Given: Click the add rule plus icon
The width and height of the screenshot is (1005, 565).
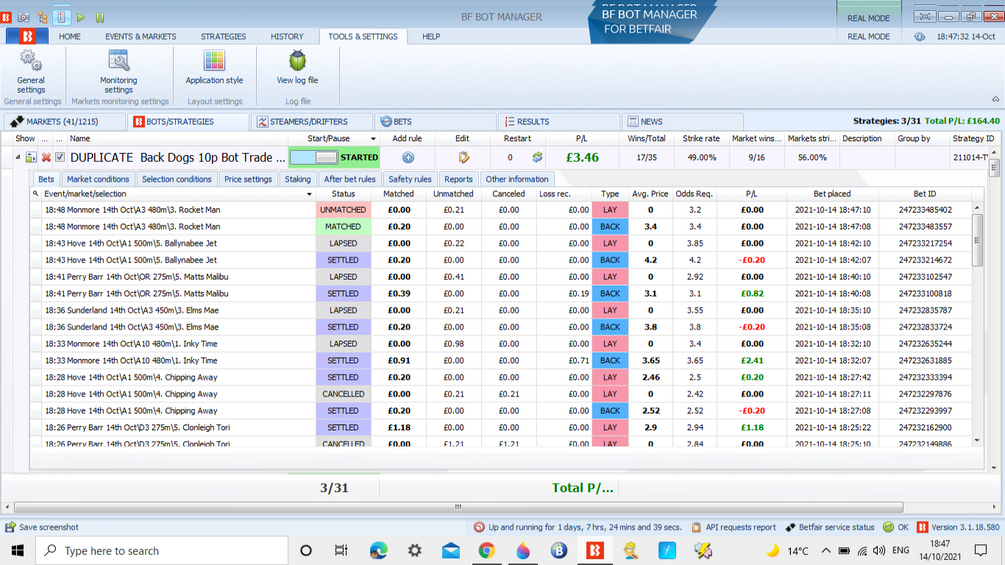Looking at the screenshot, I should pos(408,157).
